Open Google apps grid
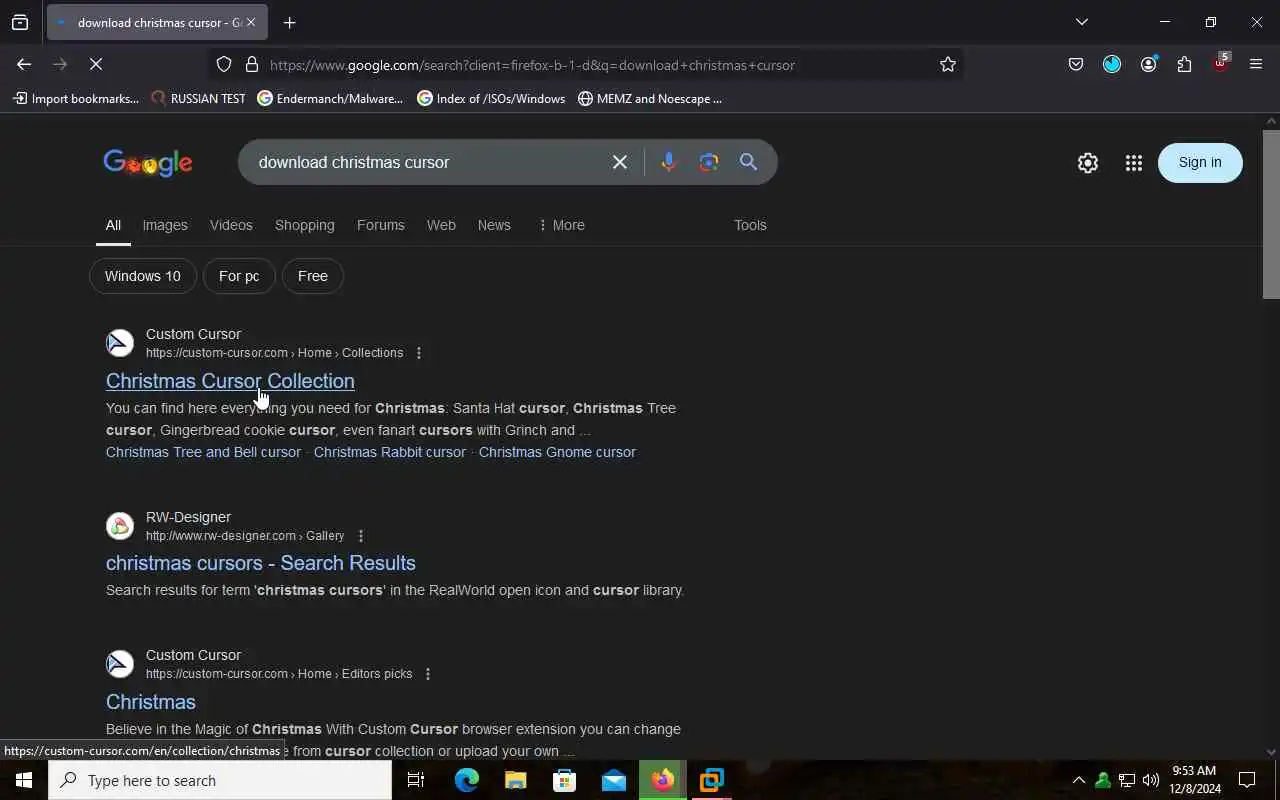This screenshot has height=800, width=1280. pyautogui.click(x=1133, y=163)
